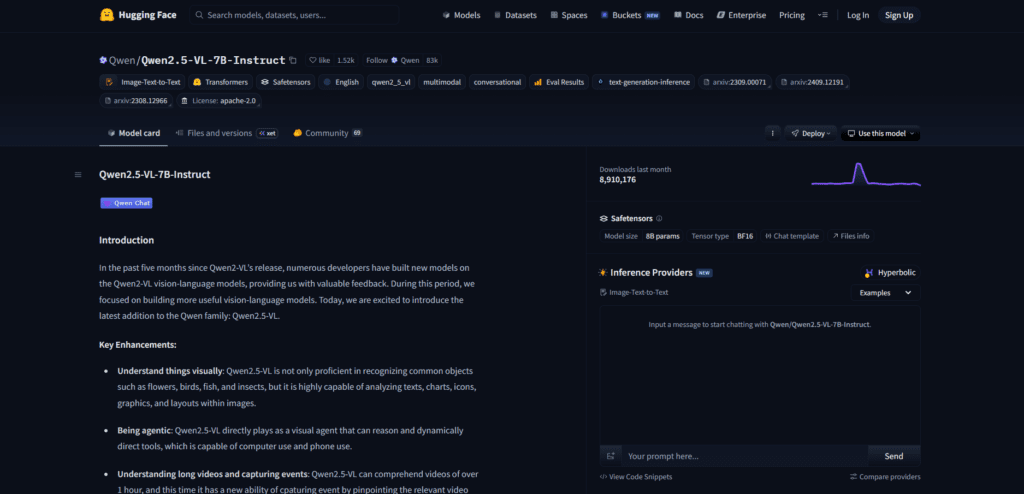Open the Models page
The height and width of the screenshot is (494, 1024).
(461, 15)
